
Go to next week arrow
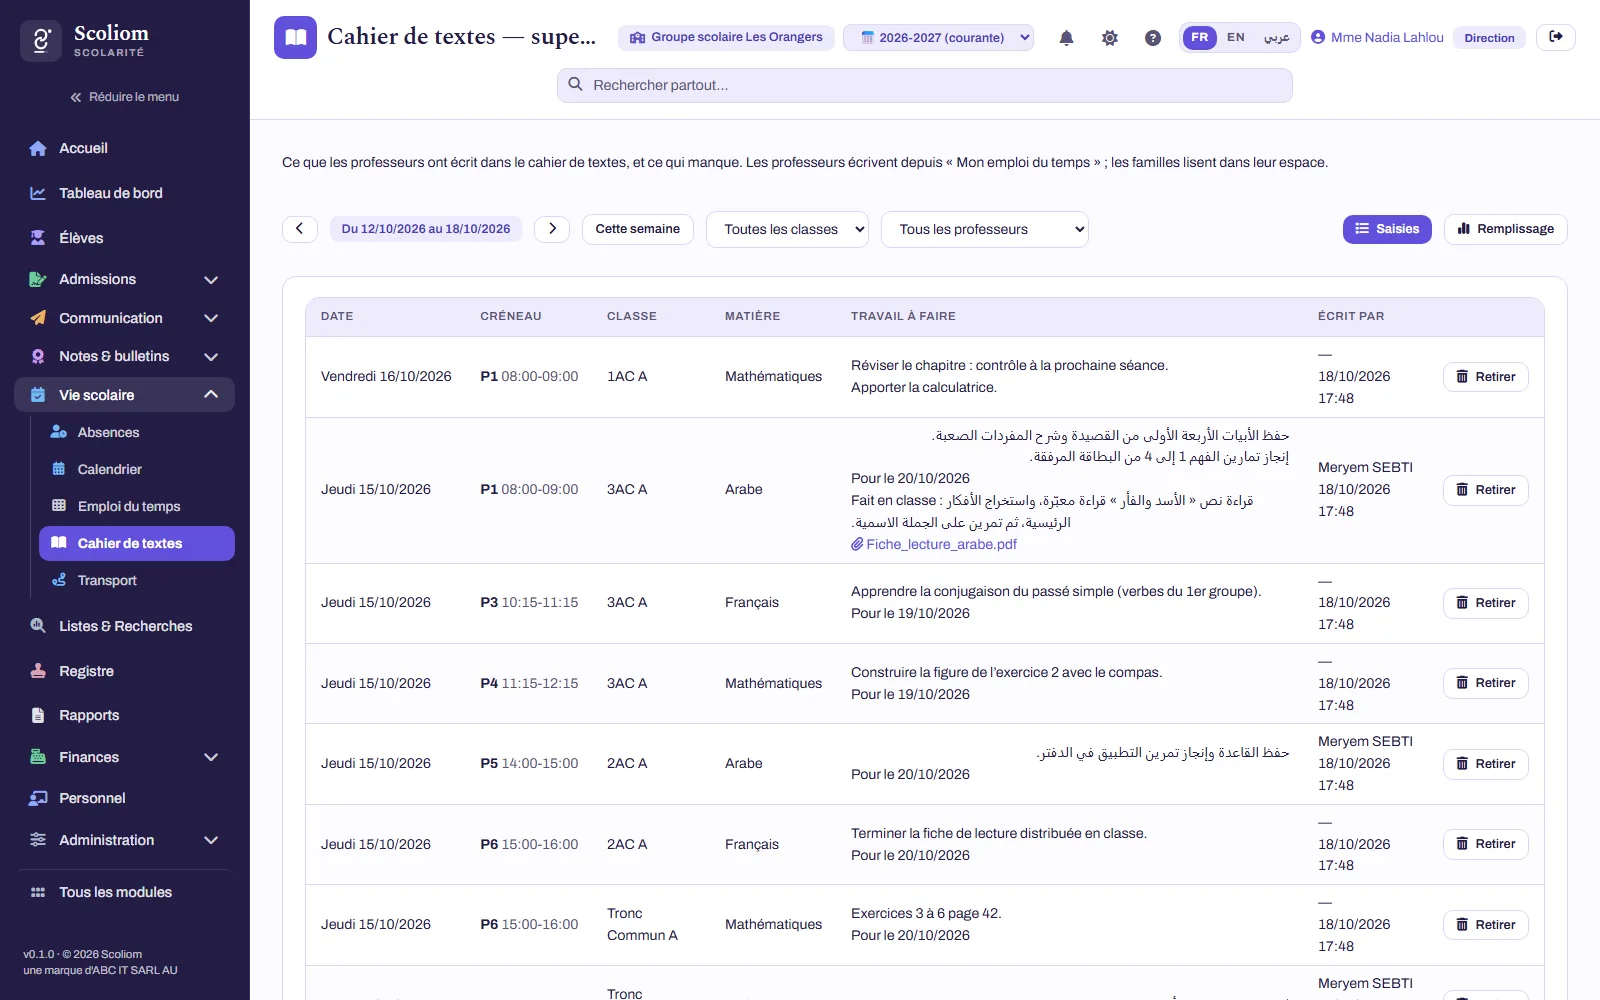tap(552, 229)
